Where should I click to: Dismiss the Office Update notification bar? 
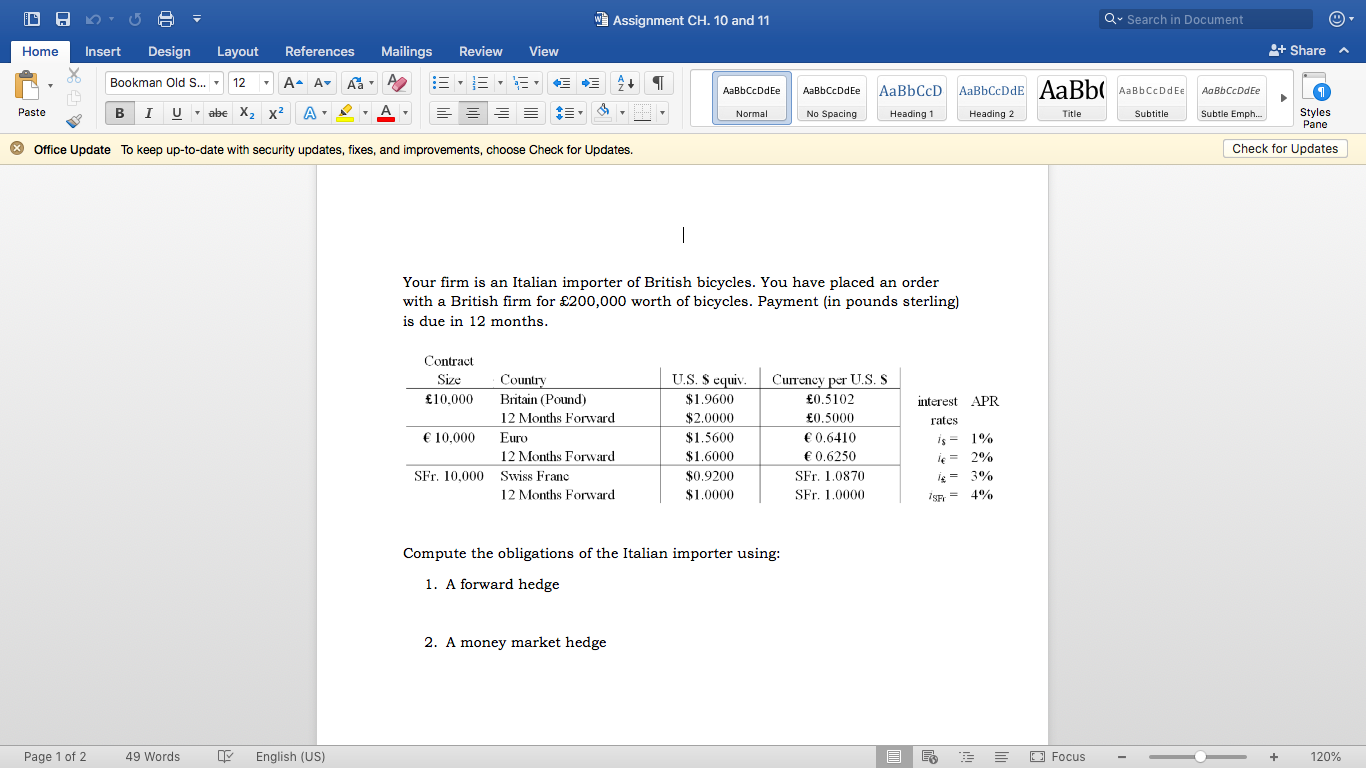[17, 149]
